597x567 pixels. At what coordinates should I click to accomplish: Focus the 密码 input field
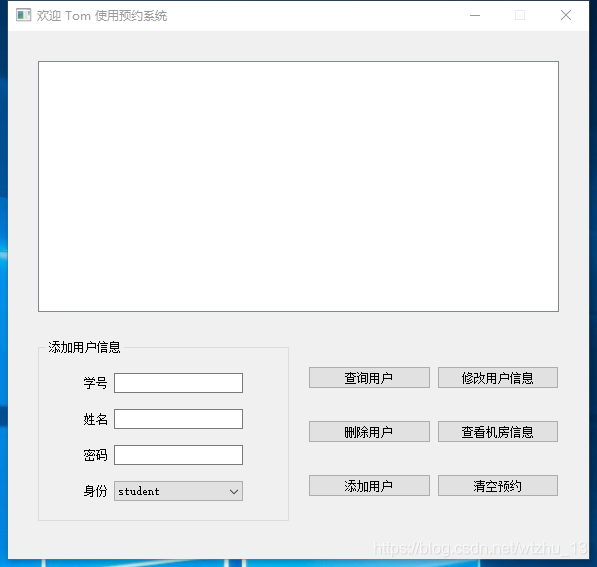178,455
